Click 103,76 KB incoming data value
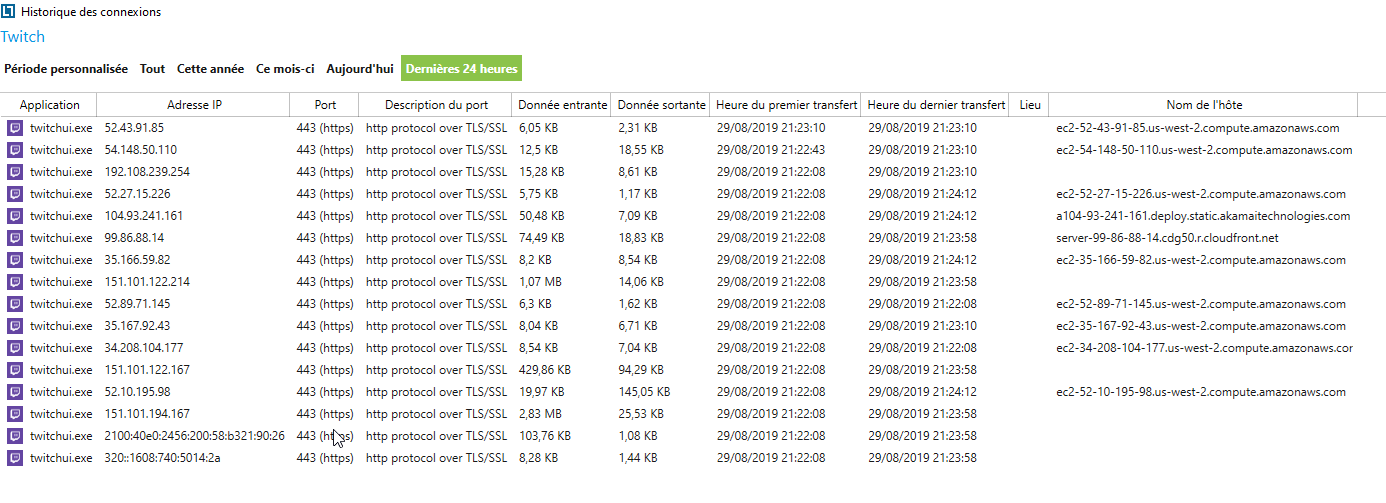The image size is (1386, 503). pyautogui.click(x=545, y=436)
